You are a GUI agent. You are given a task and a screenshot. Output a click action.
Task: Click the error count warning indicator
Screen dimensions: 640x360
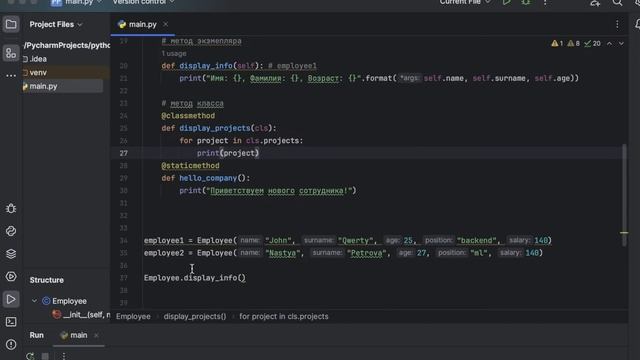click(557, 43)
